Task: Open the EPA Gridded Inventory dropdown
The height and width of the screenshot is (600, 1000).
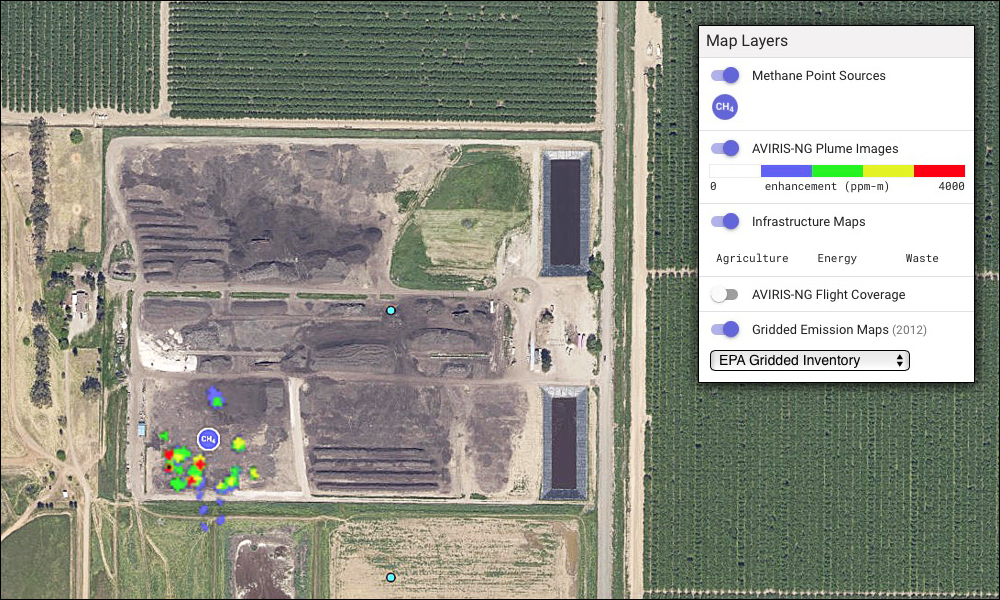Action: click(x=809, y=360)
